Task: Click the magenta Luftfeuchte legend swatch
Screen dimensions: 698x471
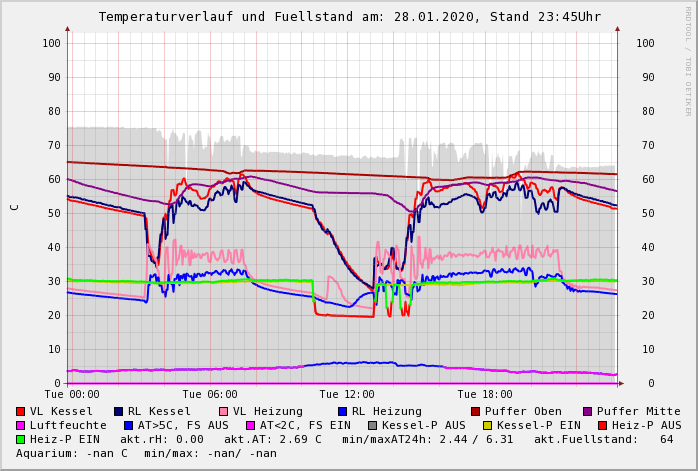Action: click(21, 425)
